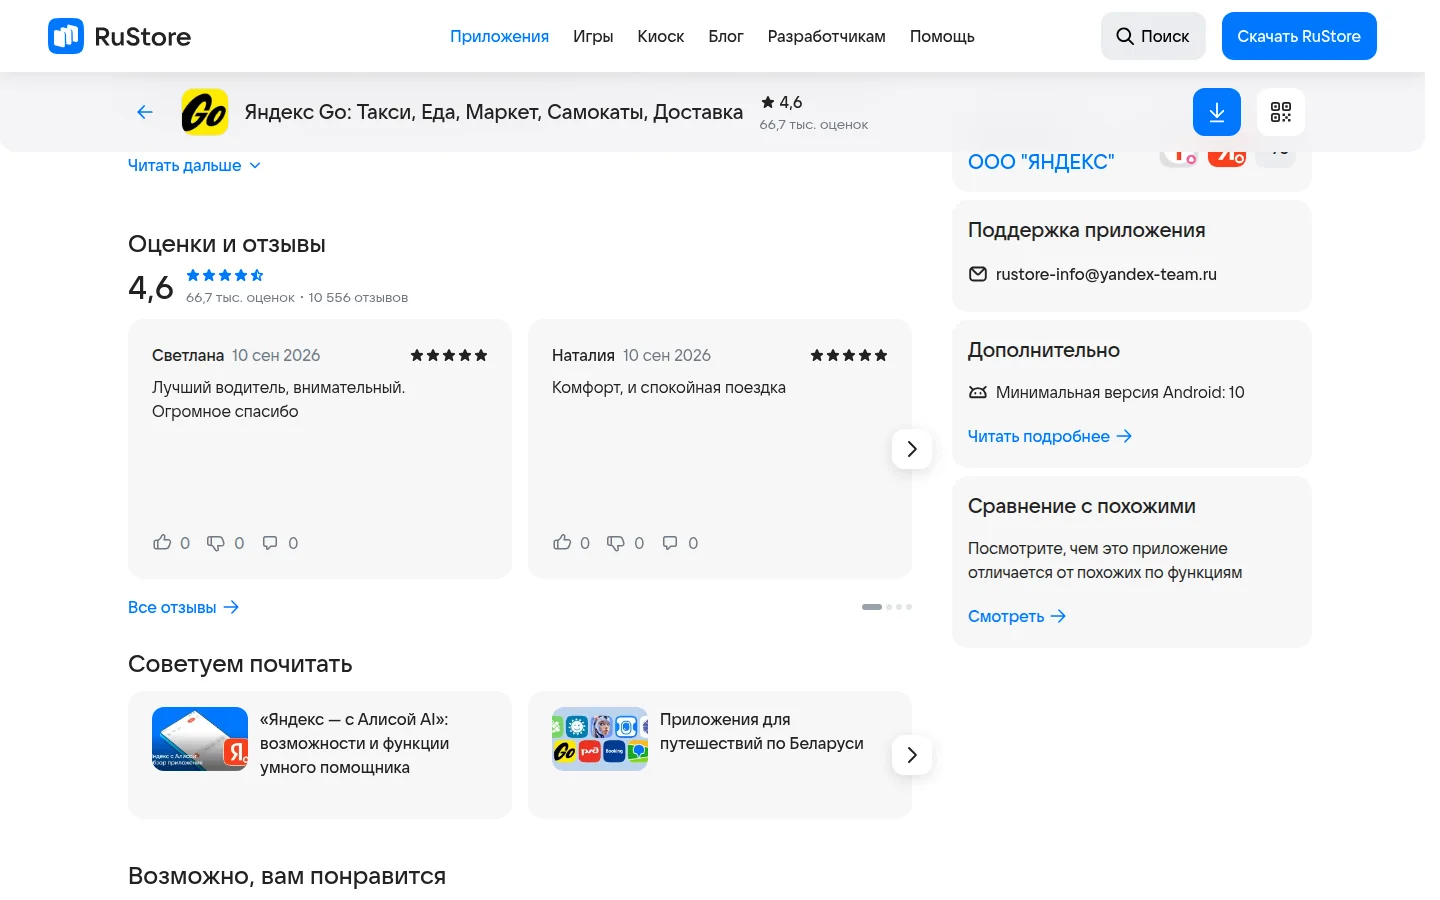1440x900 pixels.
Task: Open the Разработчикам section
Action: (827, 36)
